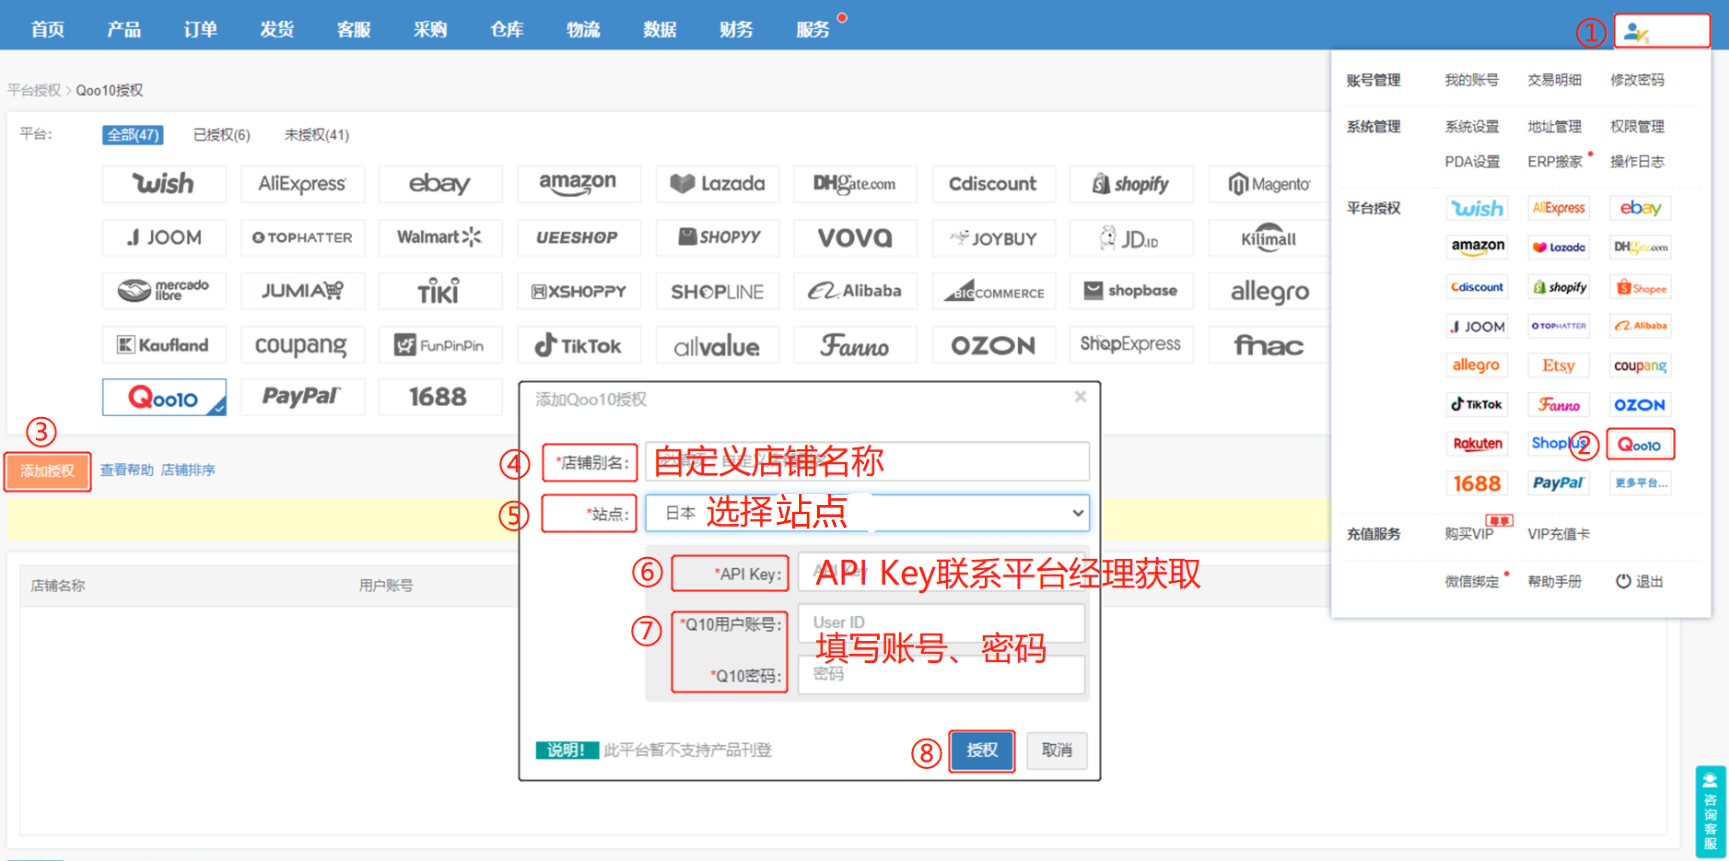This screenshot has width=1729, height=861.
Task: Open the amazon platform tile in main grid
Action: [x=578, y=184]
